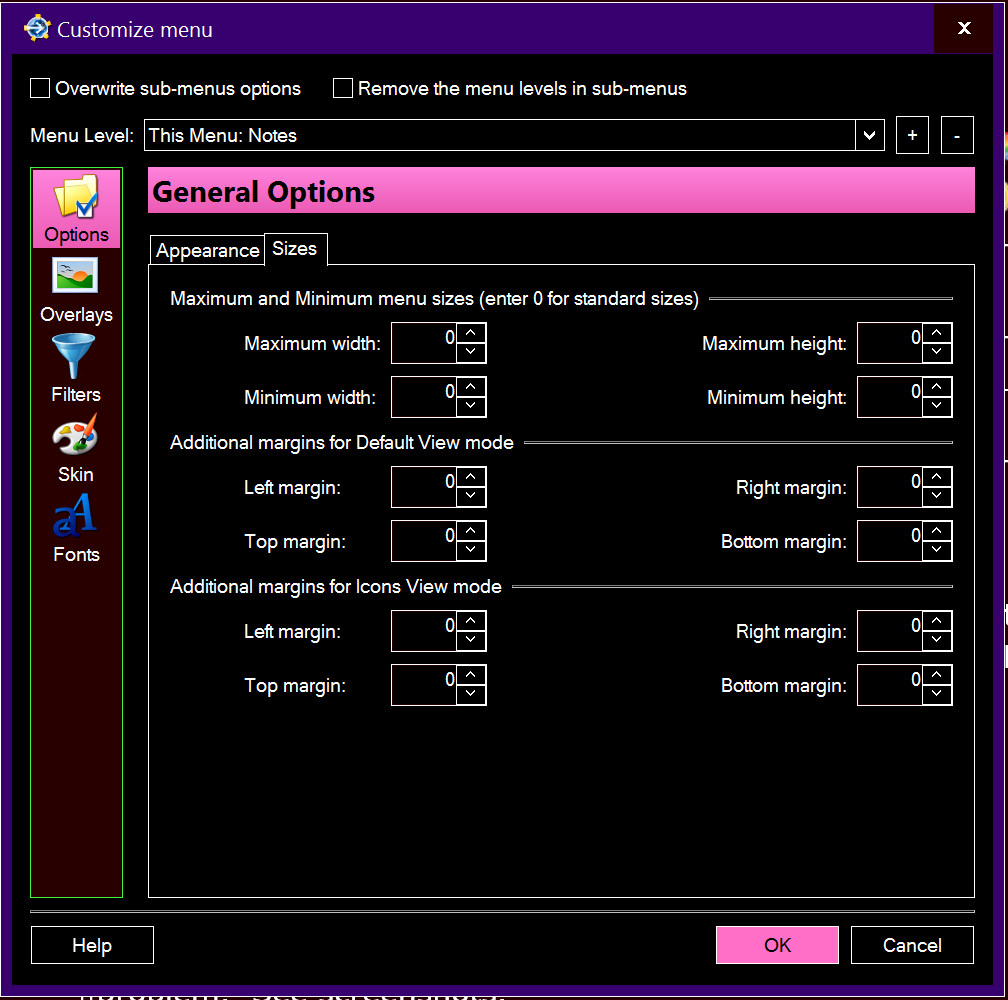Image resolution: width=1008 pixels, height=1000 pixels.
Task: Click the plus button beside Menu Level
Action: [912, 135]
